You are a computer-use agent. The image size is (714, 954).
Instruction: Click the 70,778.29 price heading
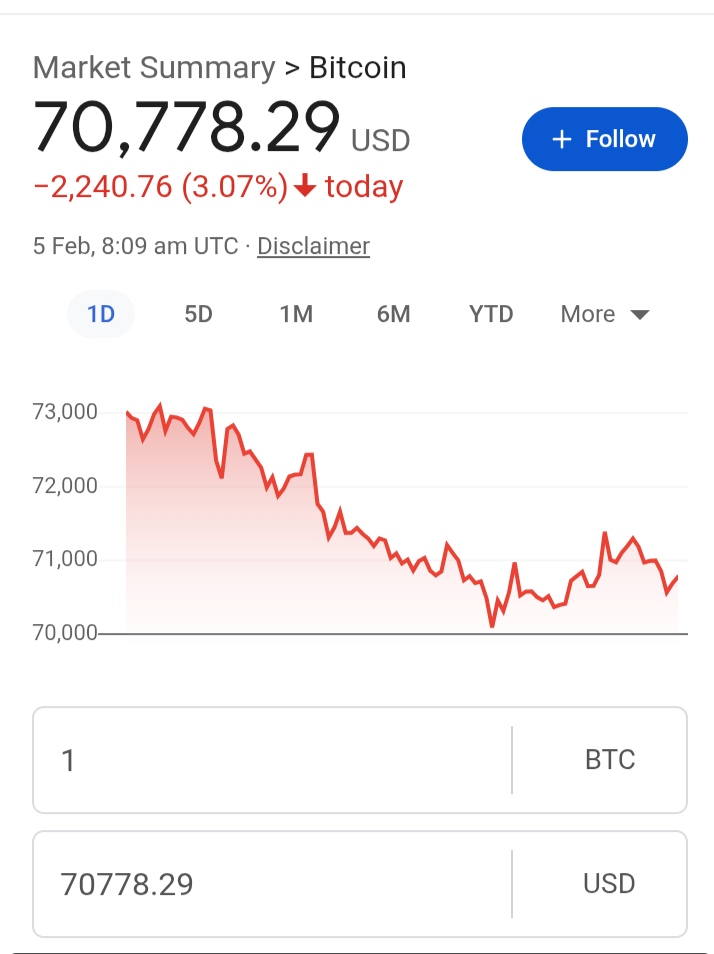(x=187, y=129)
